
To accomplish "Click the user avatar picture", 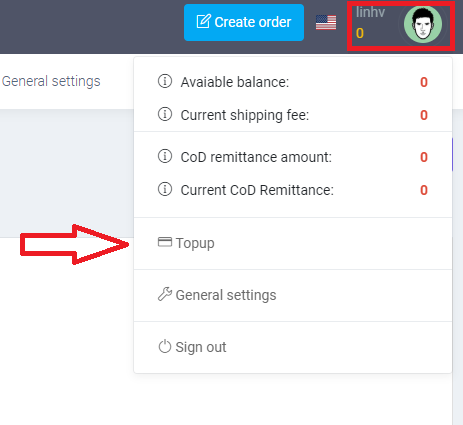I will point(423,24).
